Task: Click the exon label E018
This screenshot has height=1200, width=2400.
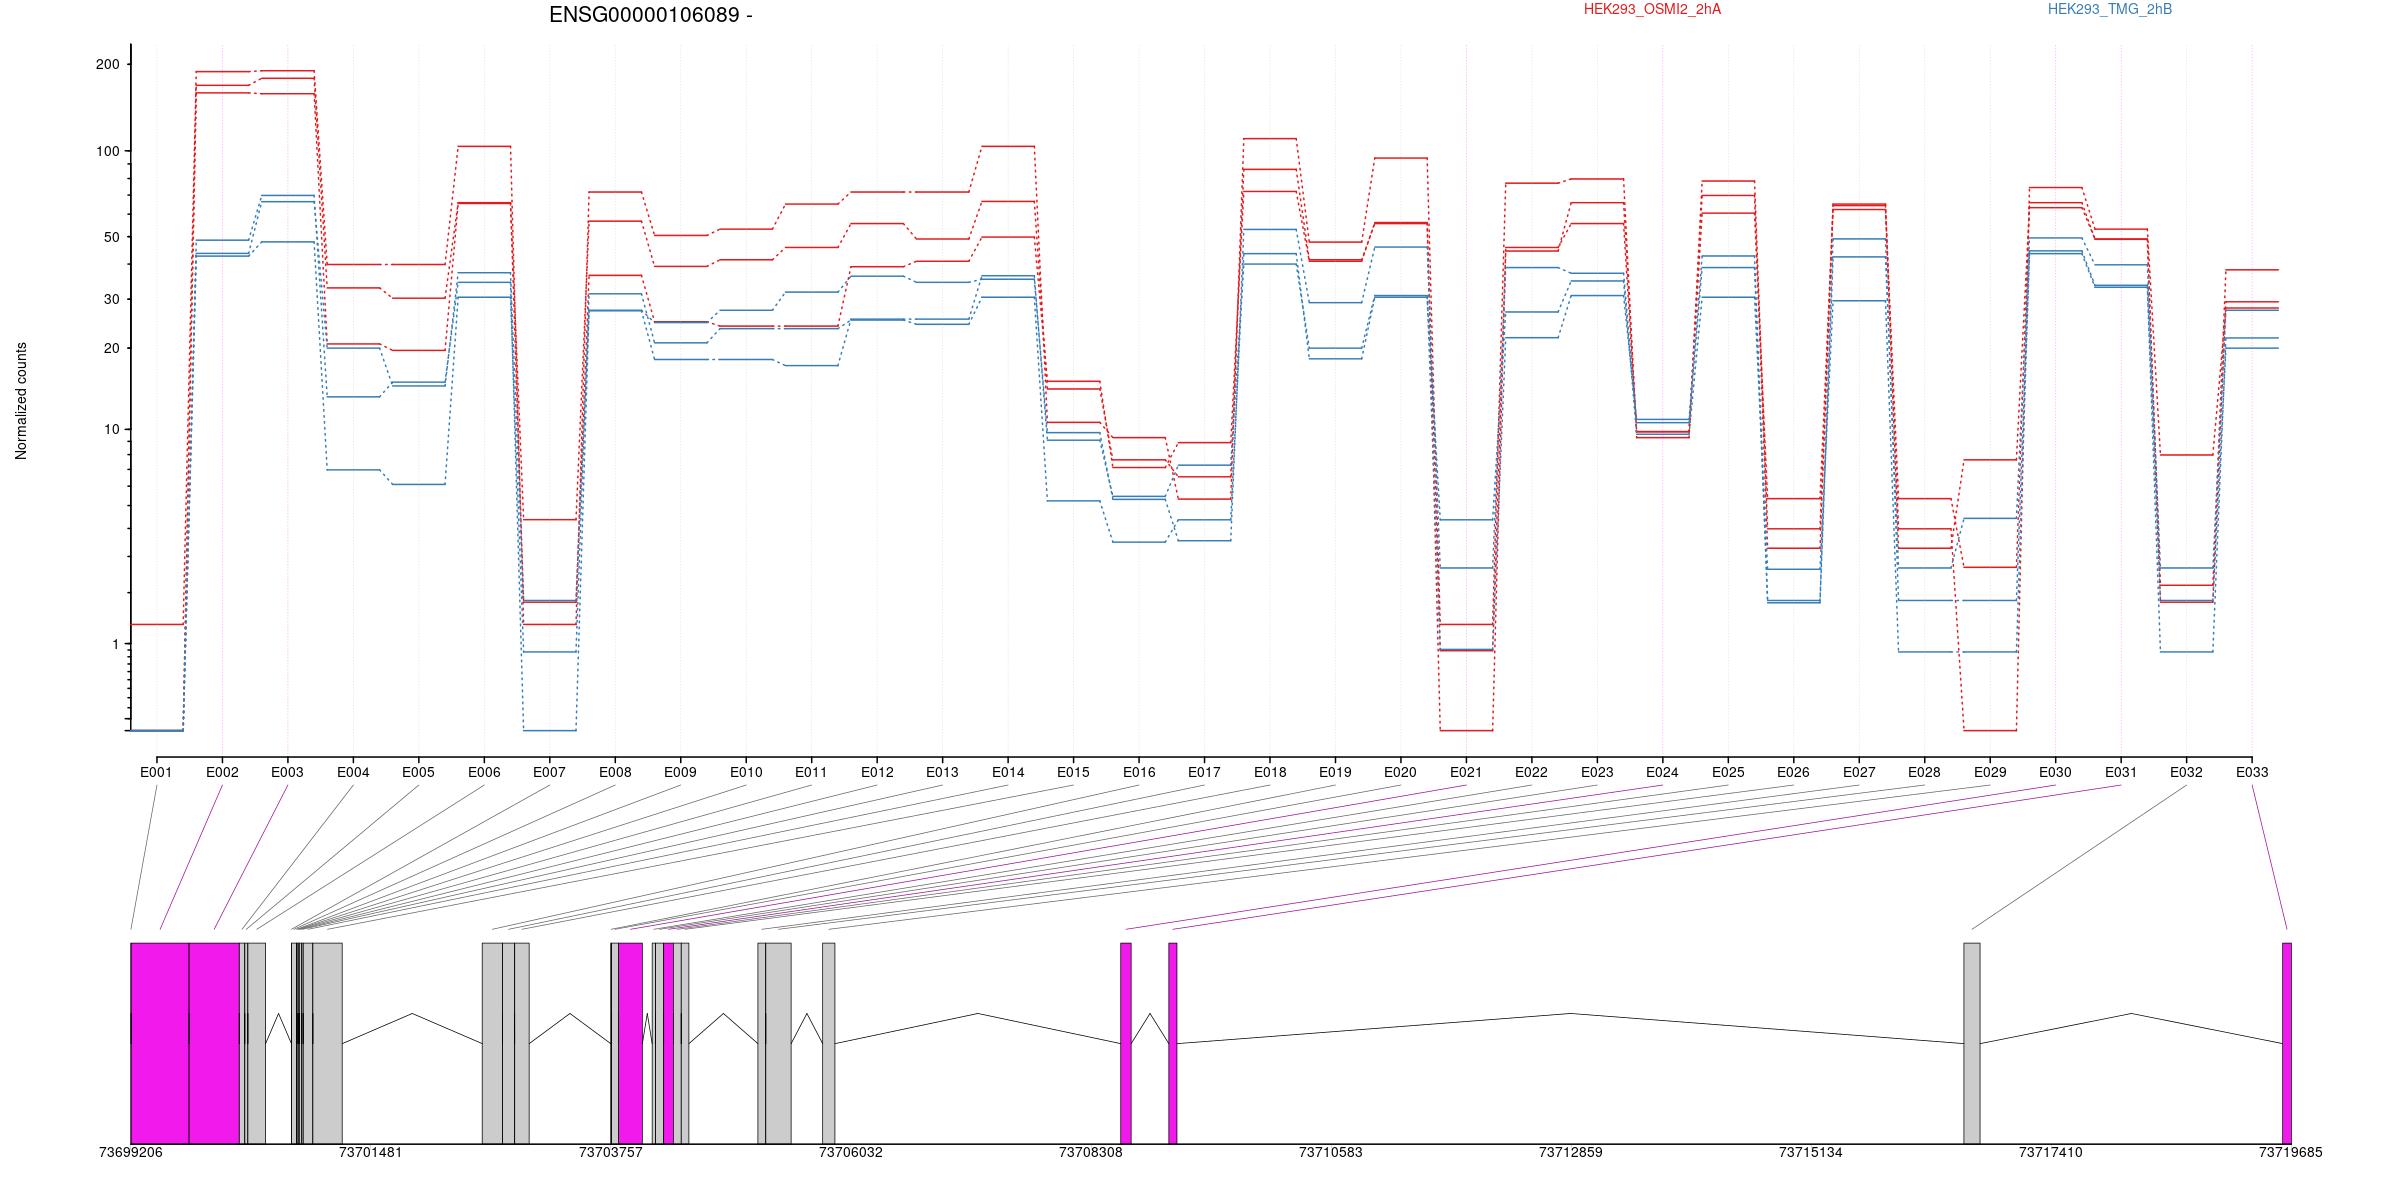Action: [x=1270, y=772]
